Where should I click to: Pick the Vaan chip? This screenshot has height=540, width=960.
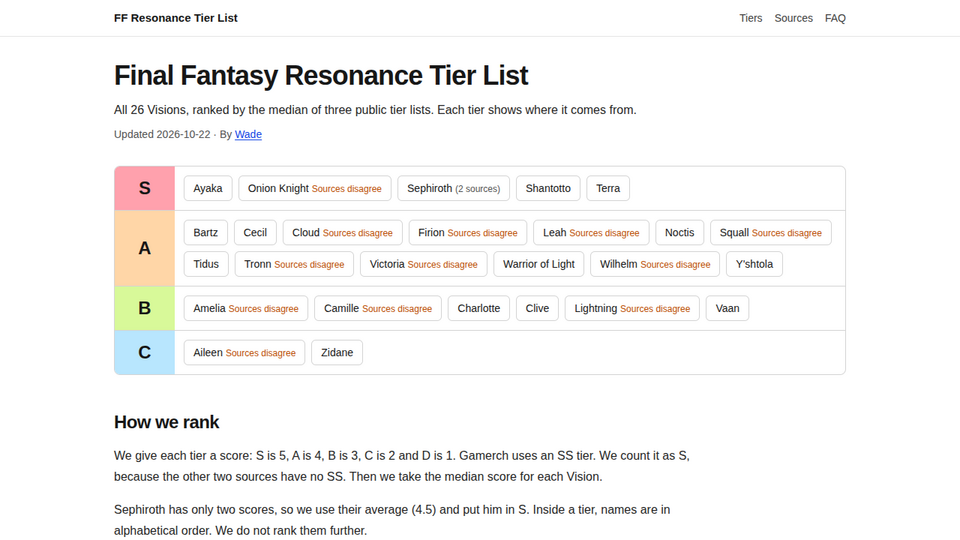pyautogui.click(x=727, y=308)
